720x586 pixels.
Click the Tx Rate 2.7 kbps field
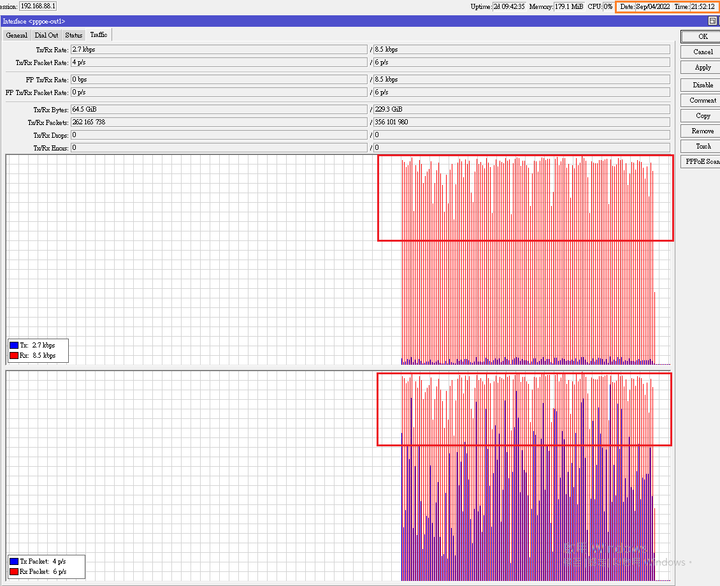click(x=219, y=50)
